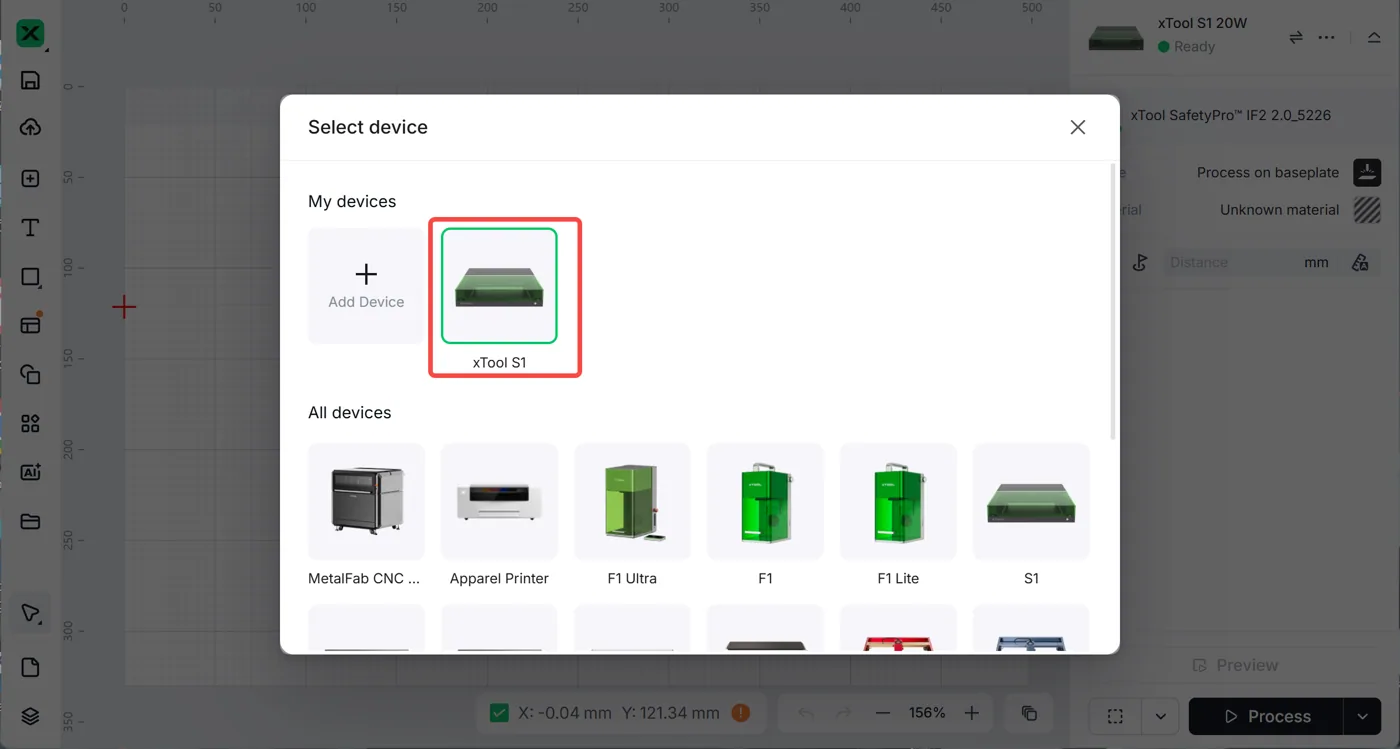Toggle the green position checkbox

point(499,713)
